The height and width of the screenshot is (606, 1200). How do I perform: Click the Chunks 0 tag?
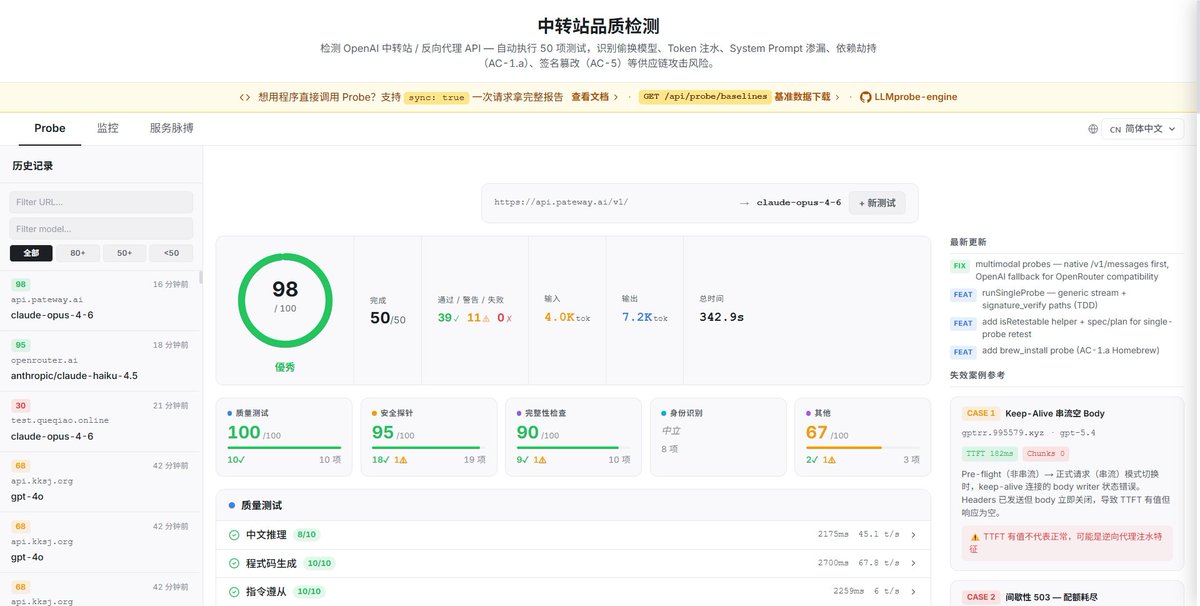tap(1046, 454)
